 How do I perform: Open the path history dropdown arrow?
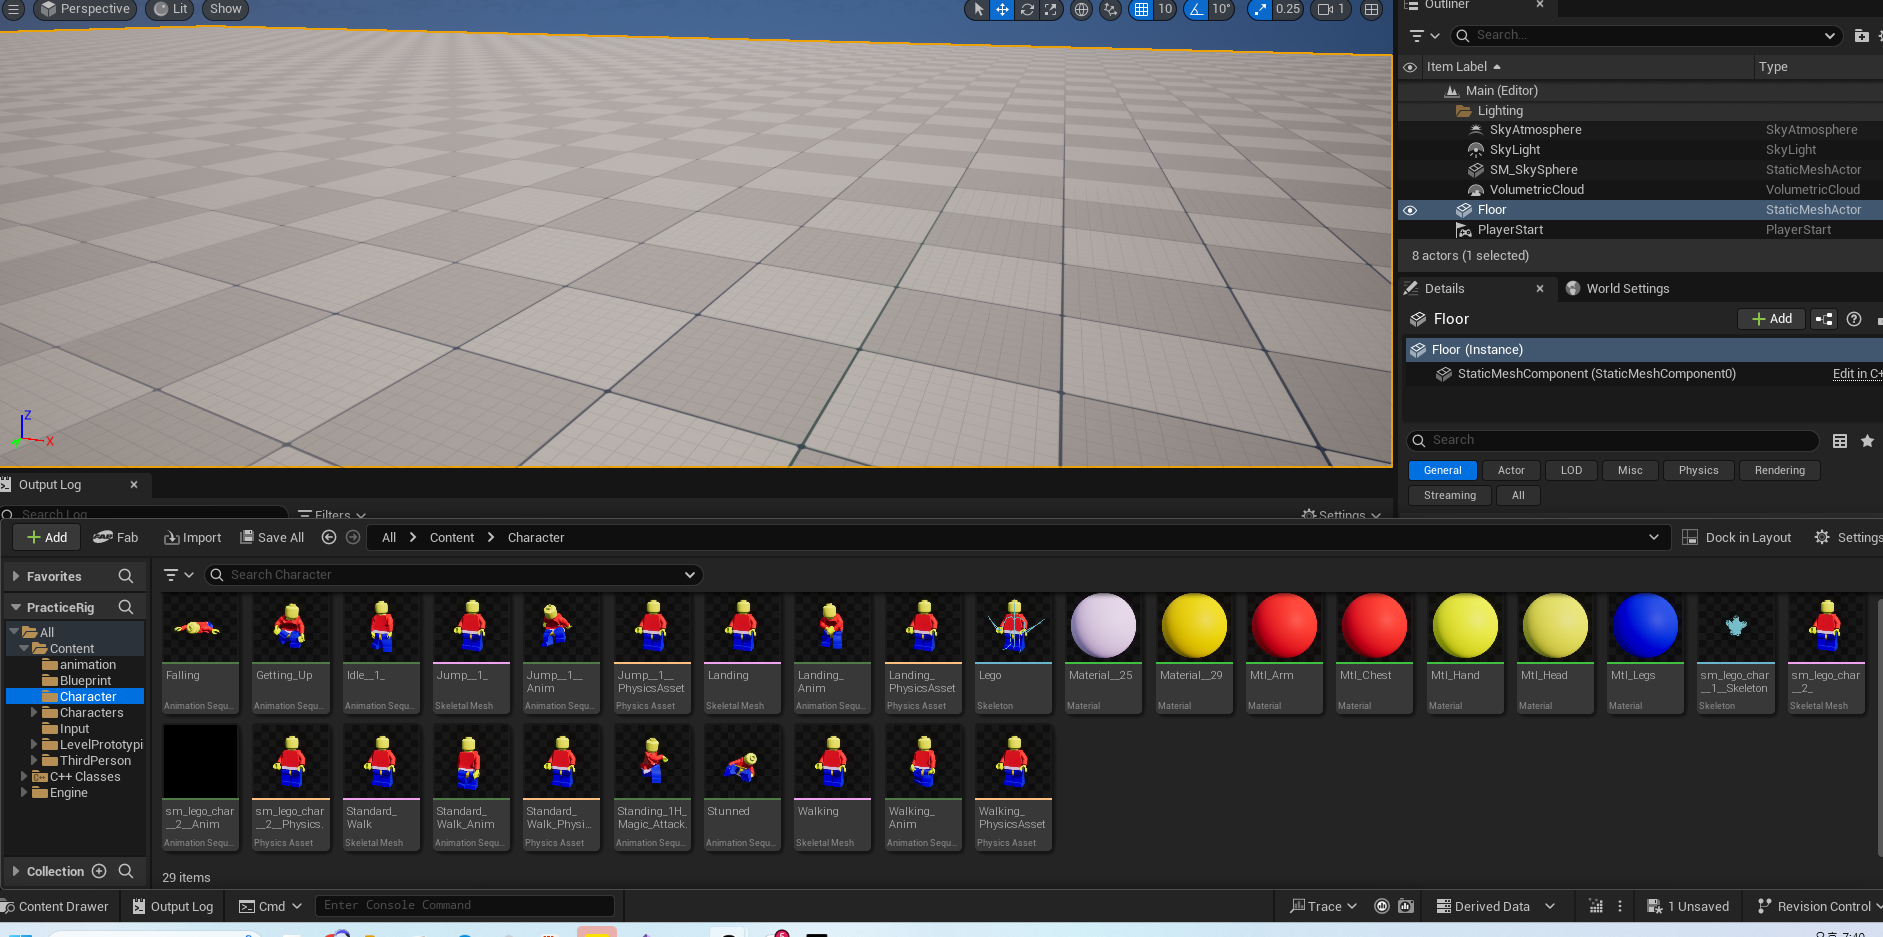pyautogui.click(x=1653, y=538)
